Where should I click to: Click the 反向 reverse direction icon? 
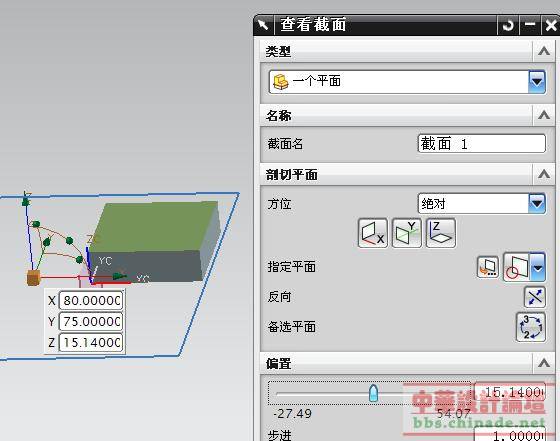tap(535, 297)
